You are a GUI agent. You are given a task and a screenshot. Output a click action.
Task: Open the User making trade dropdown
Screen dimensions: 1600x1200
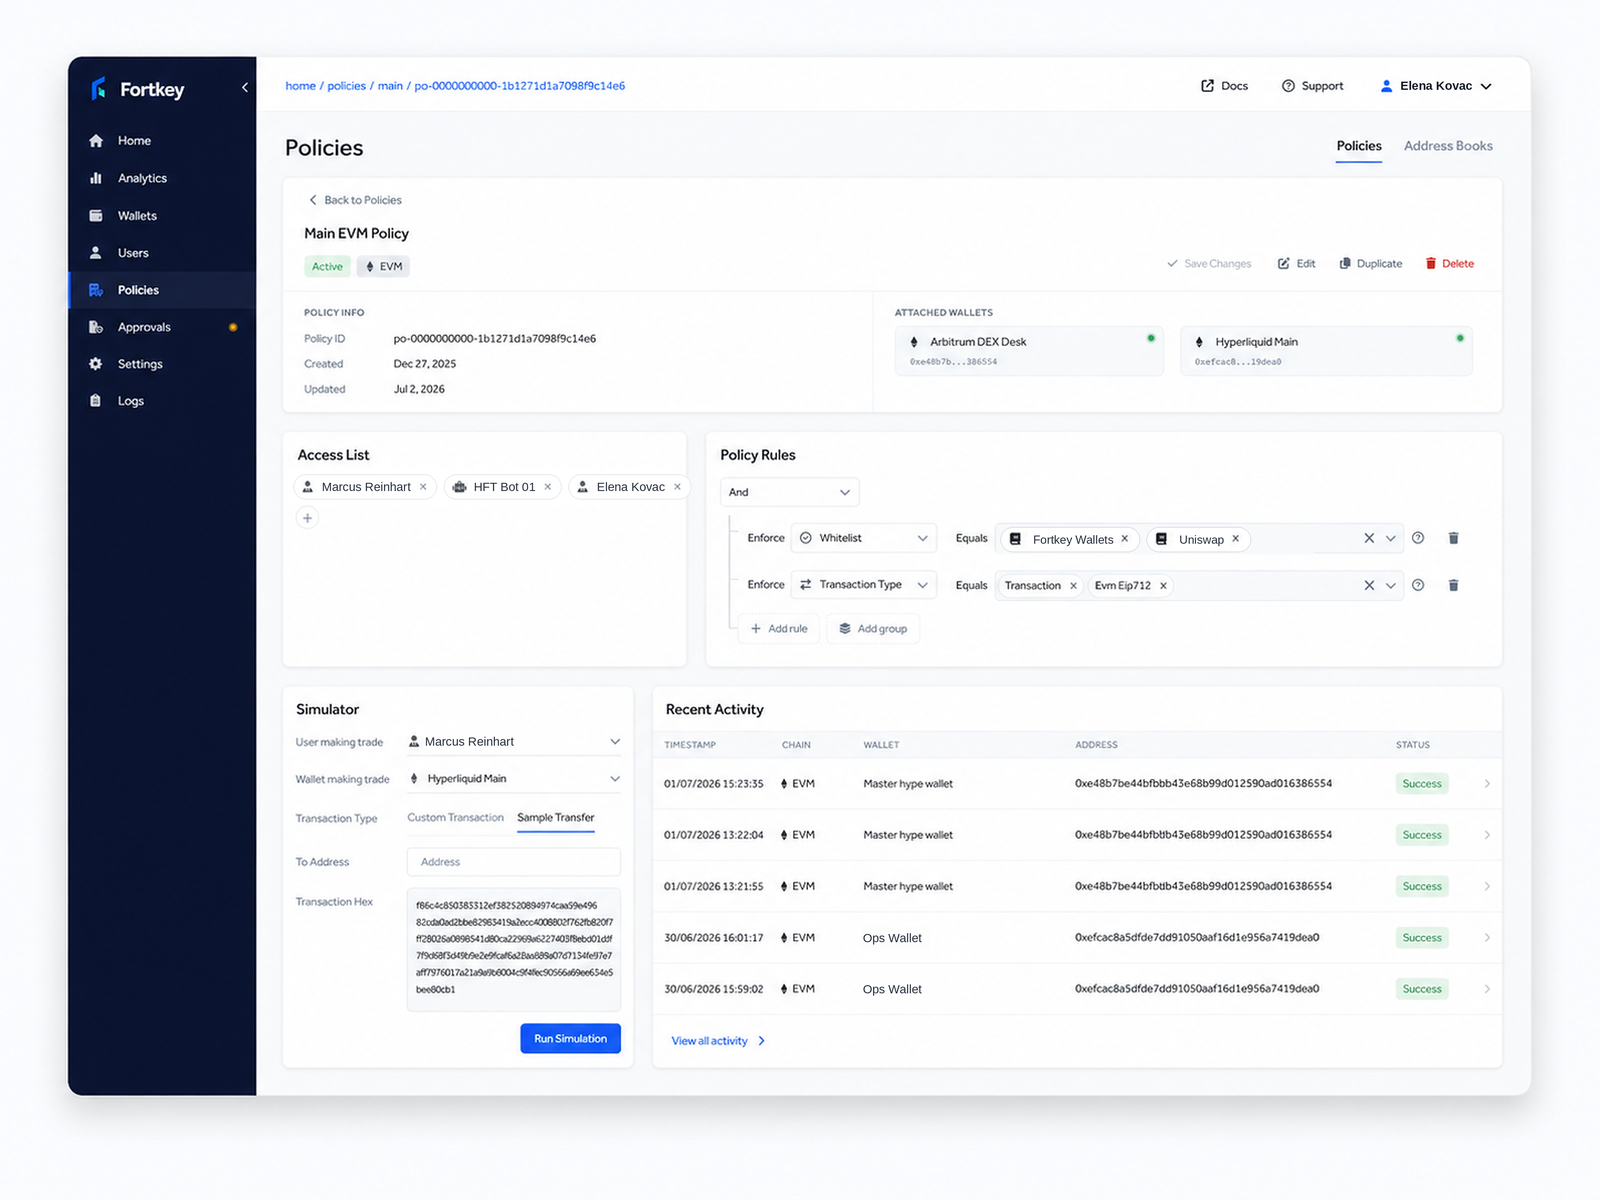coord(514,742)
